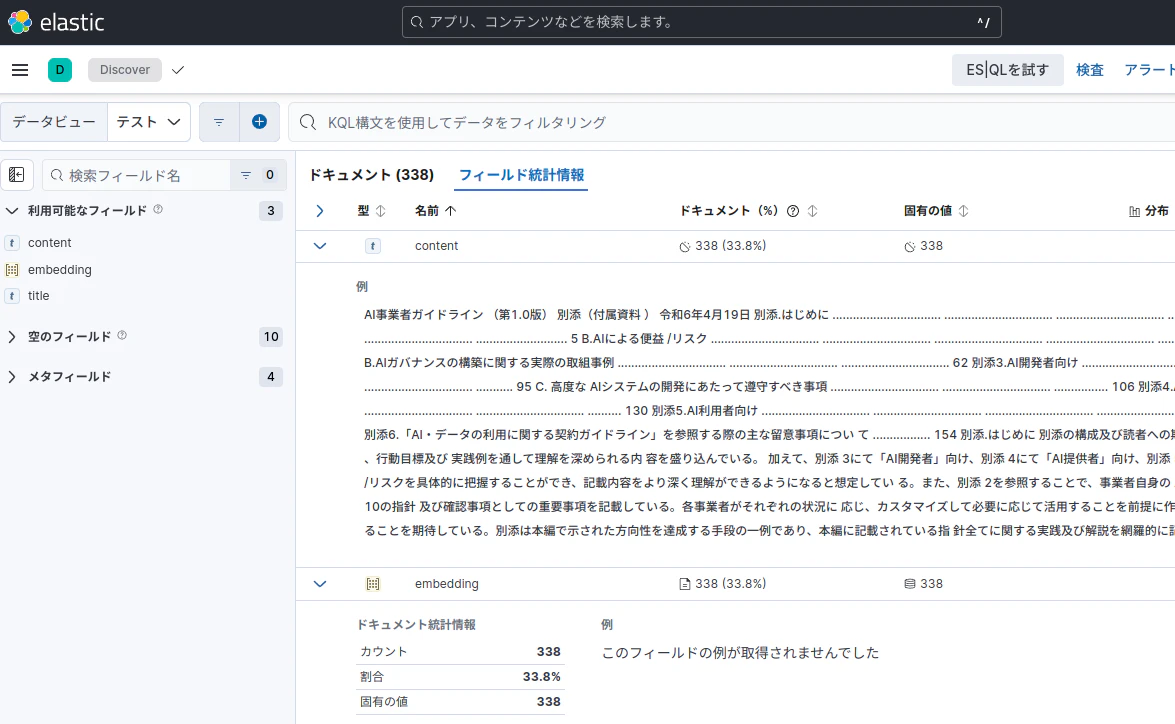Click 338 (33.8%) in embedding row
The image size is (1175, 724).
(x=730, y=584)
